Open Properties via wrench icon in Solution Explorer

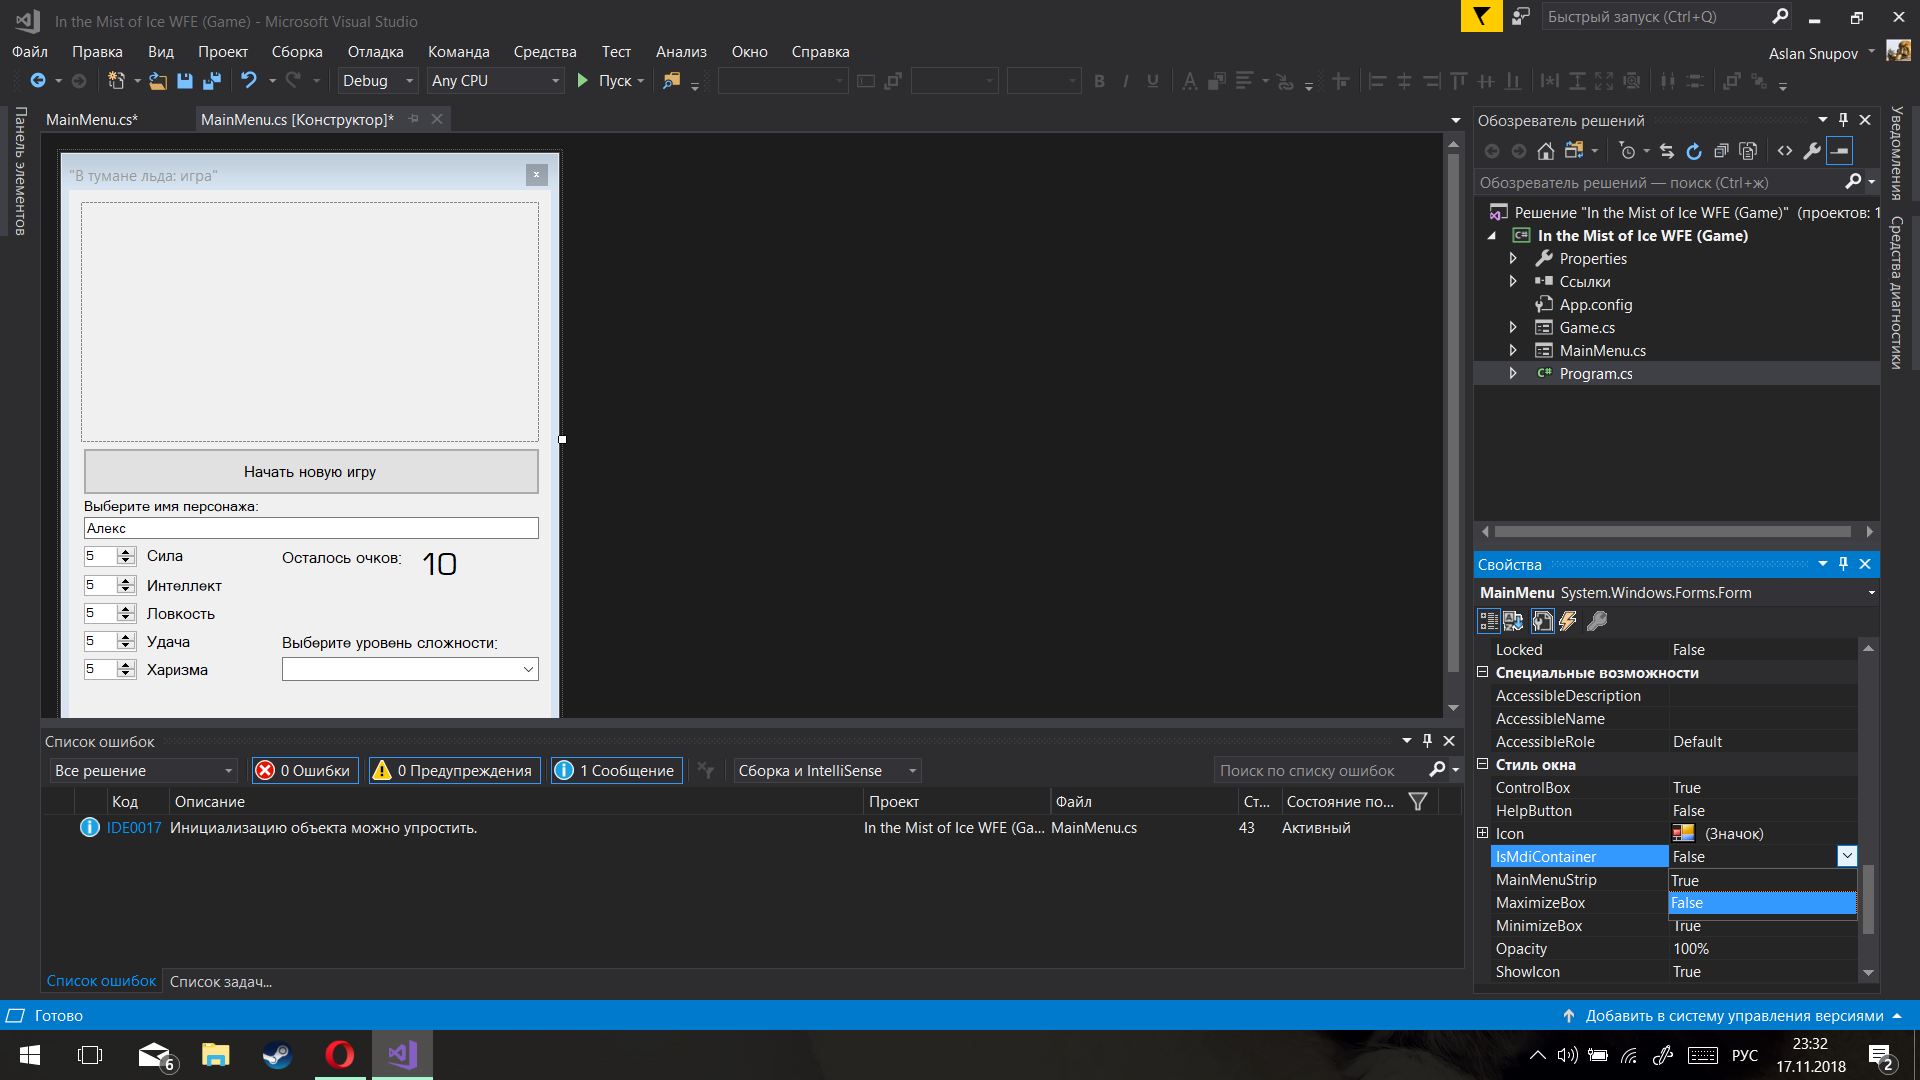1812,151
